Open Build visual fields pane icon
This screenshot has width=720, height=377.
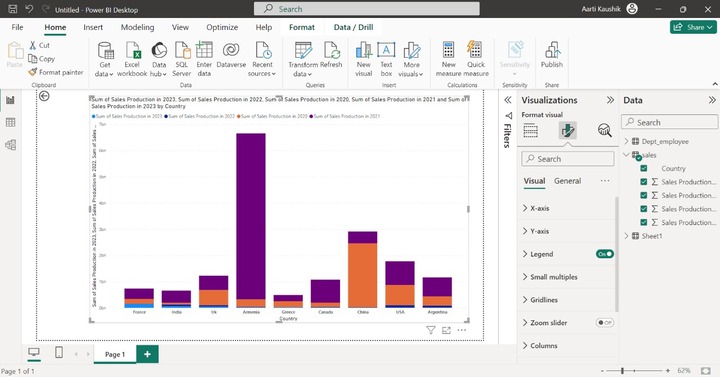(x=530, y=131)
